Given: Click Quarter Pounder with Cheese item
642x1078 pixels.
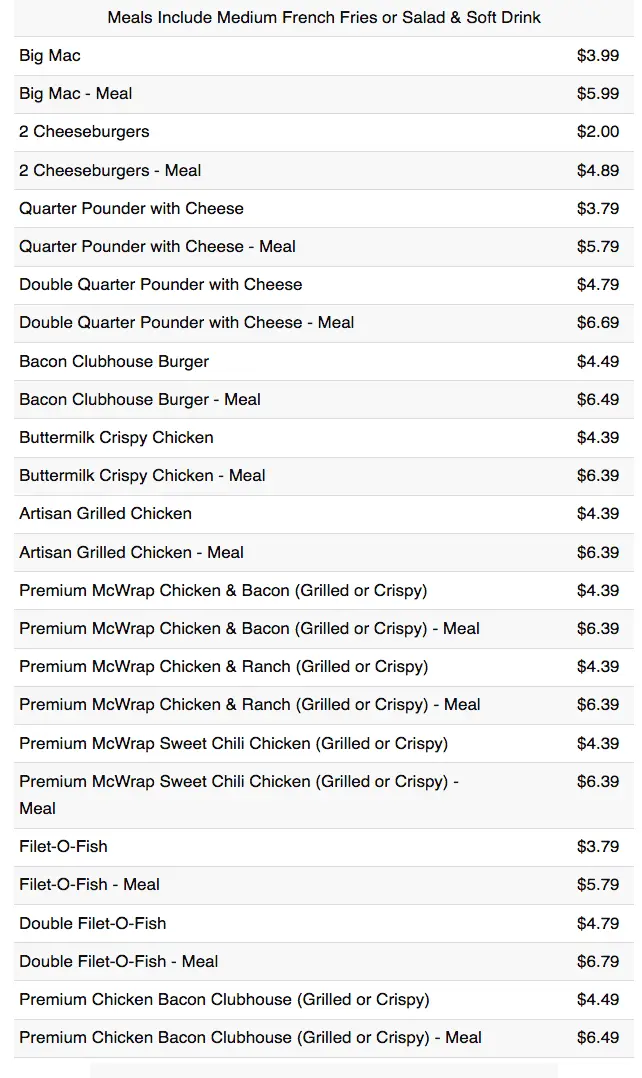Looking at the screenshot, I should 131,209.
